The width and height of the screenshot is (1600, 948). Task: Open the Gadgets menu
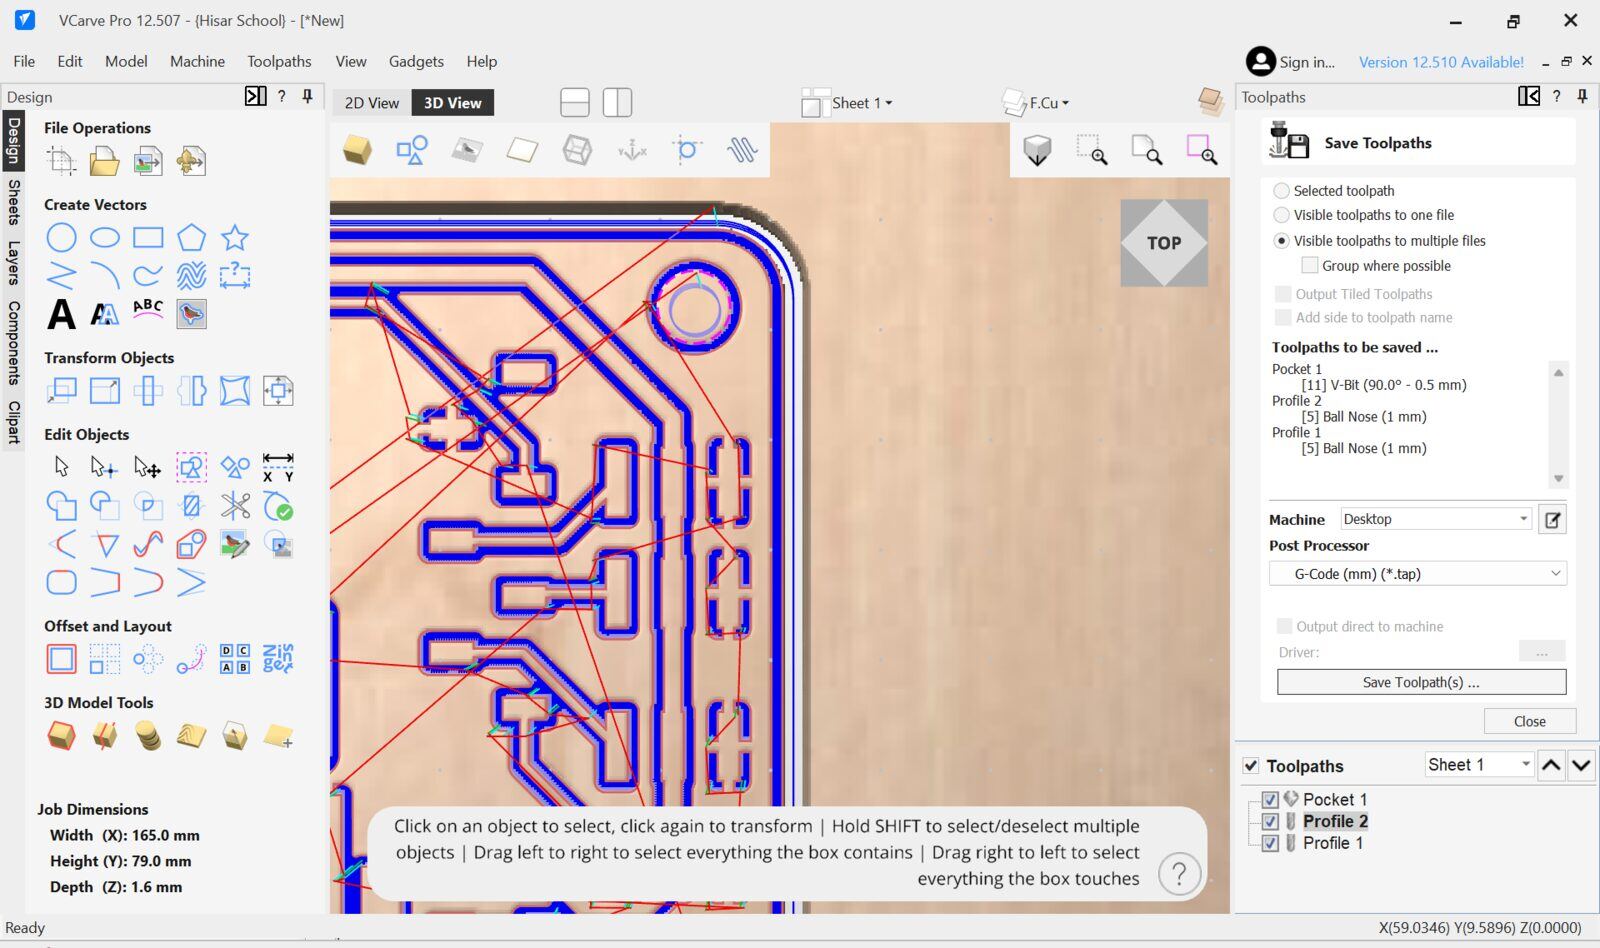tap(416, 61)
